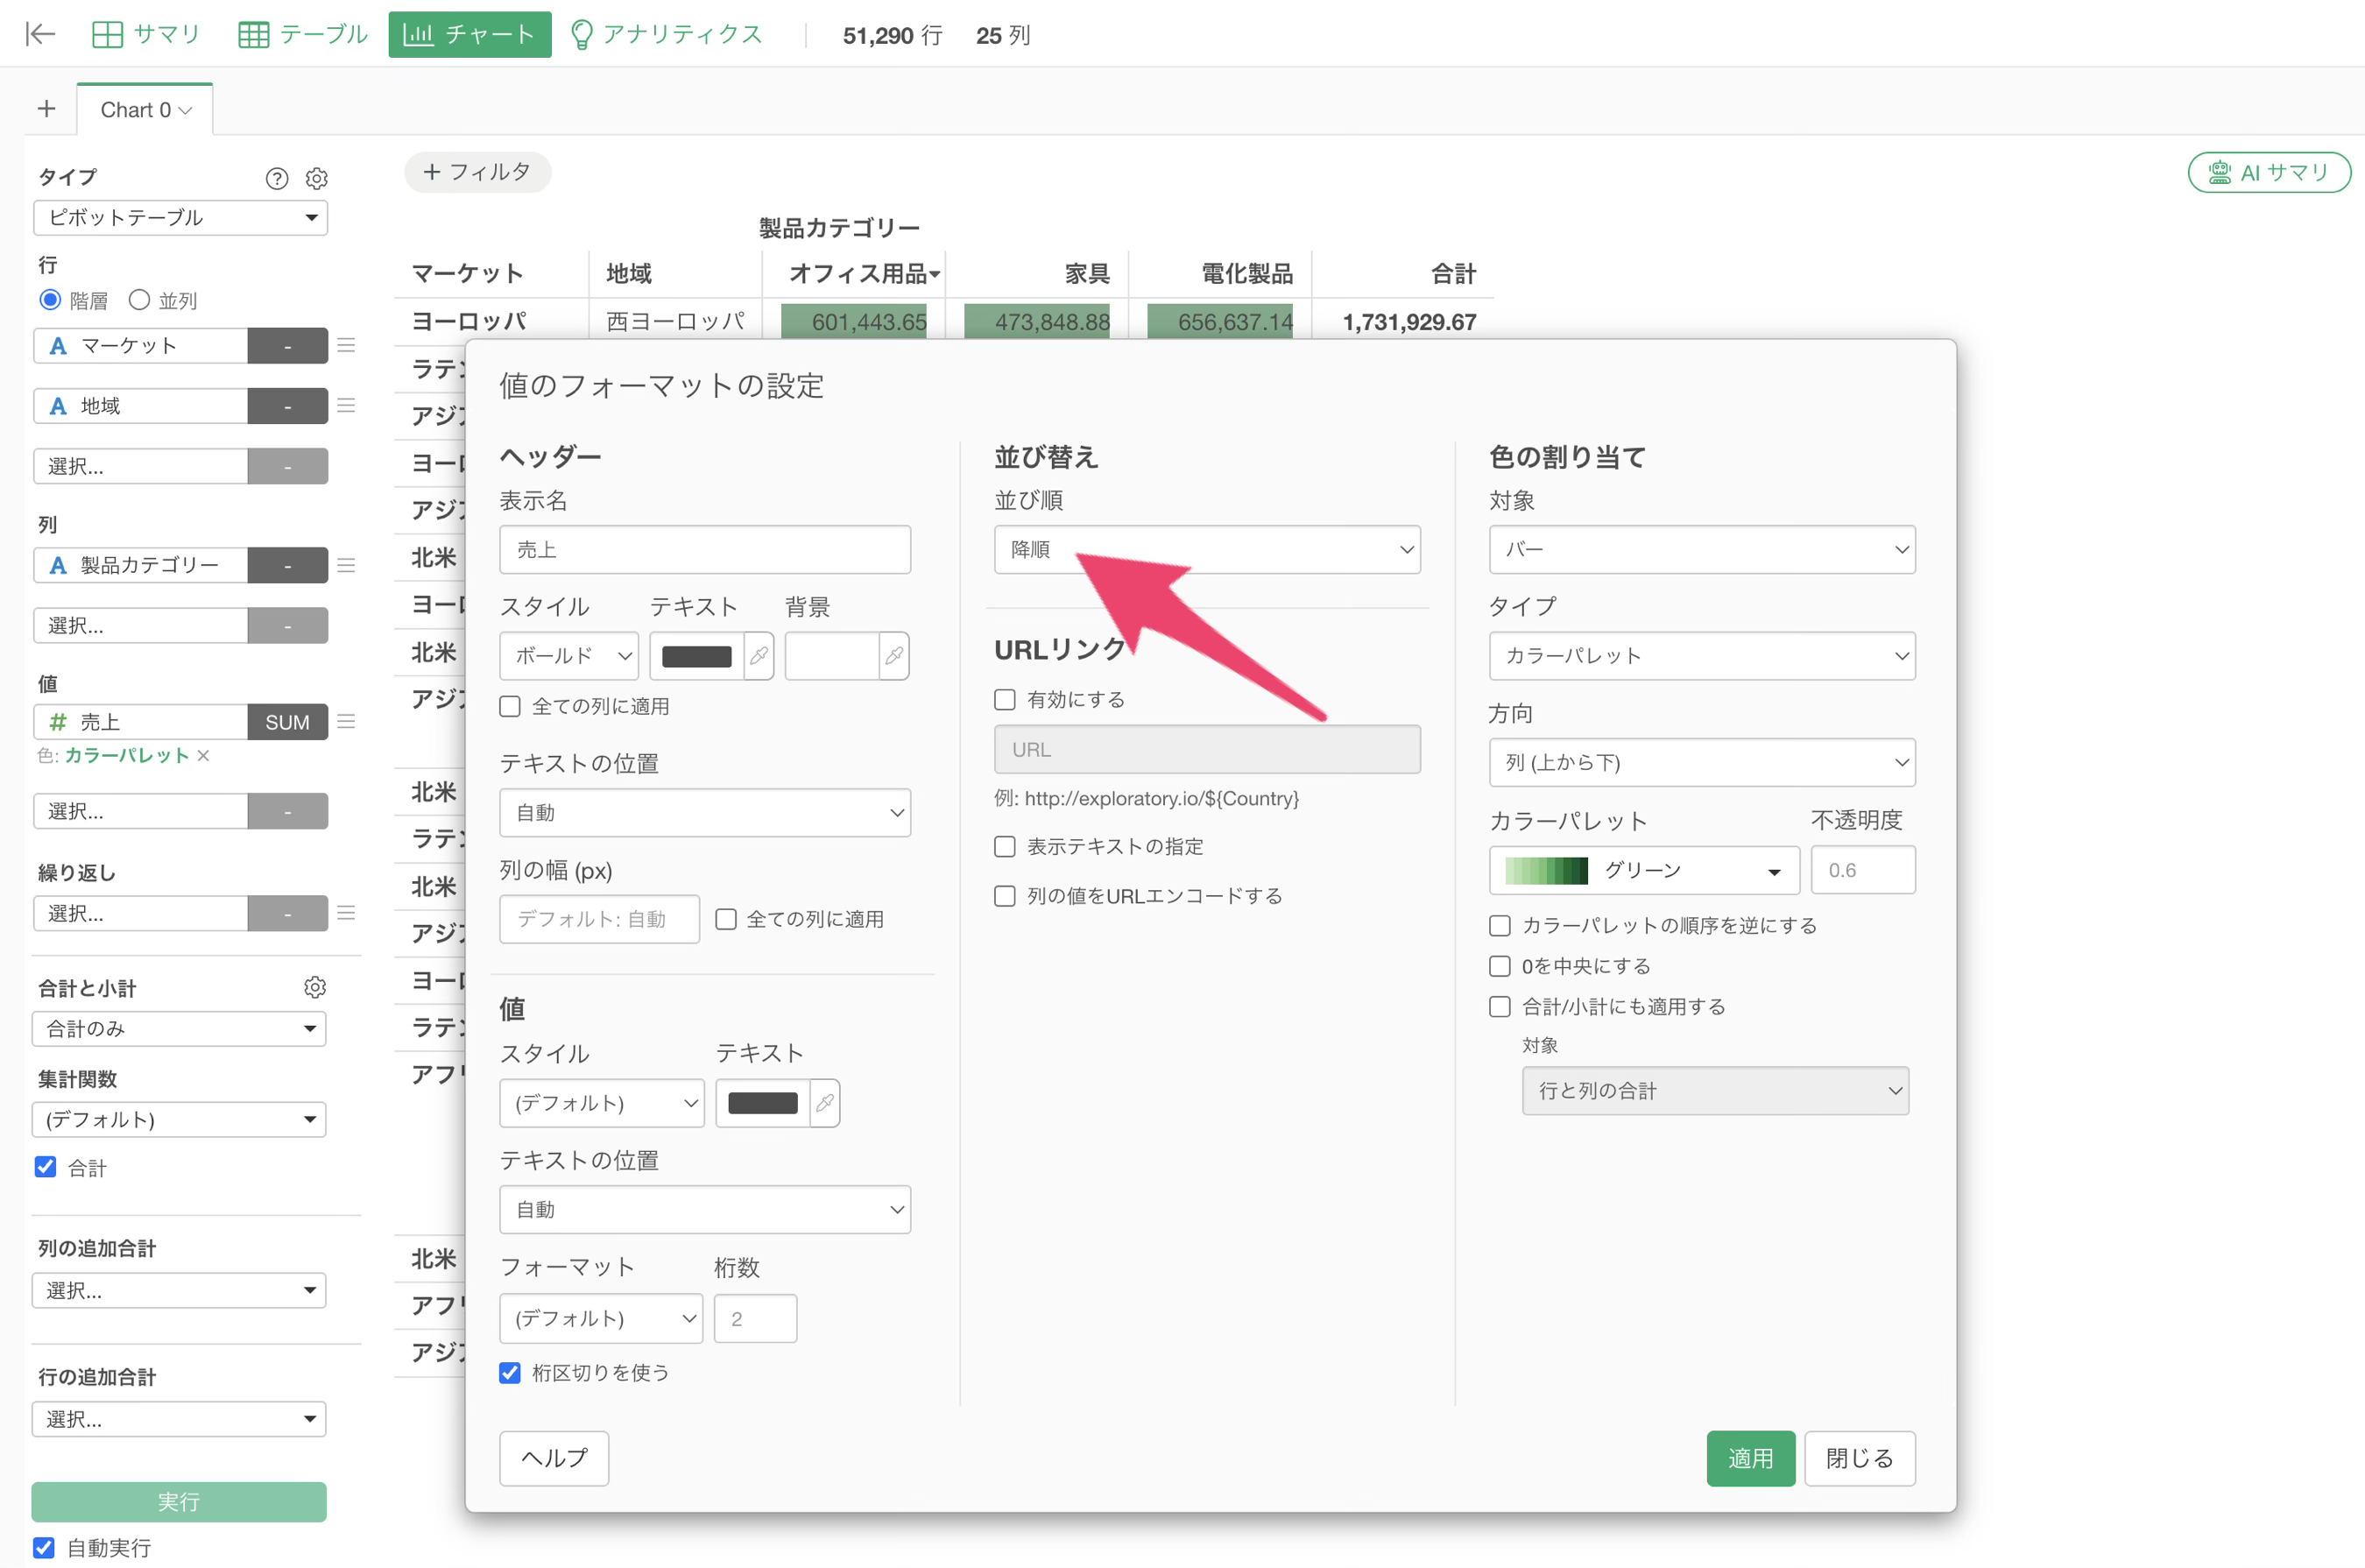Click the マーケット aggregation dash button
The image size is (2365, 1568).
(288, 346)
